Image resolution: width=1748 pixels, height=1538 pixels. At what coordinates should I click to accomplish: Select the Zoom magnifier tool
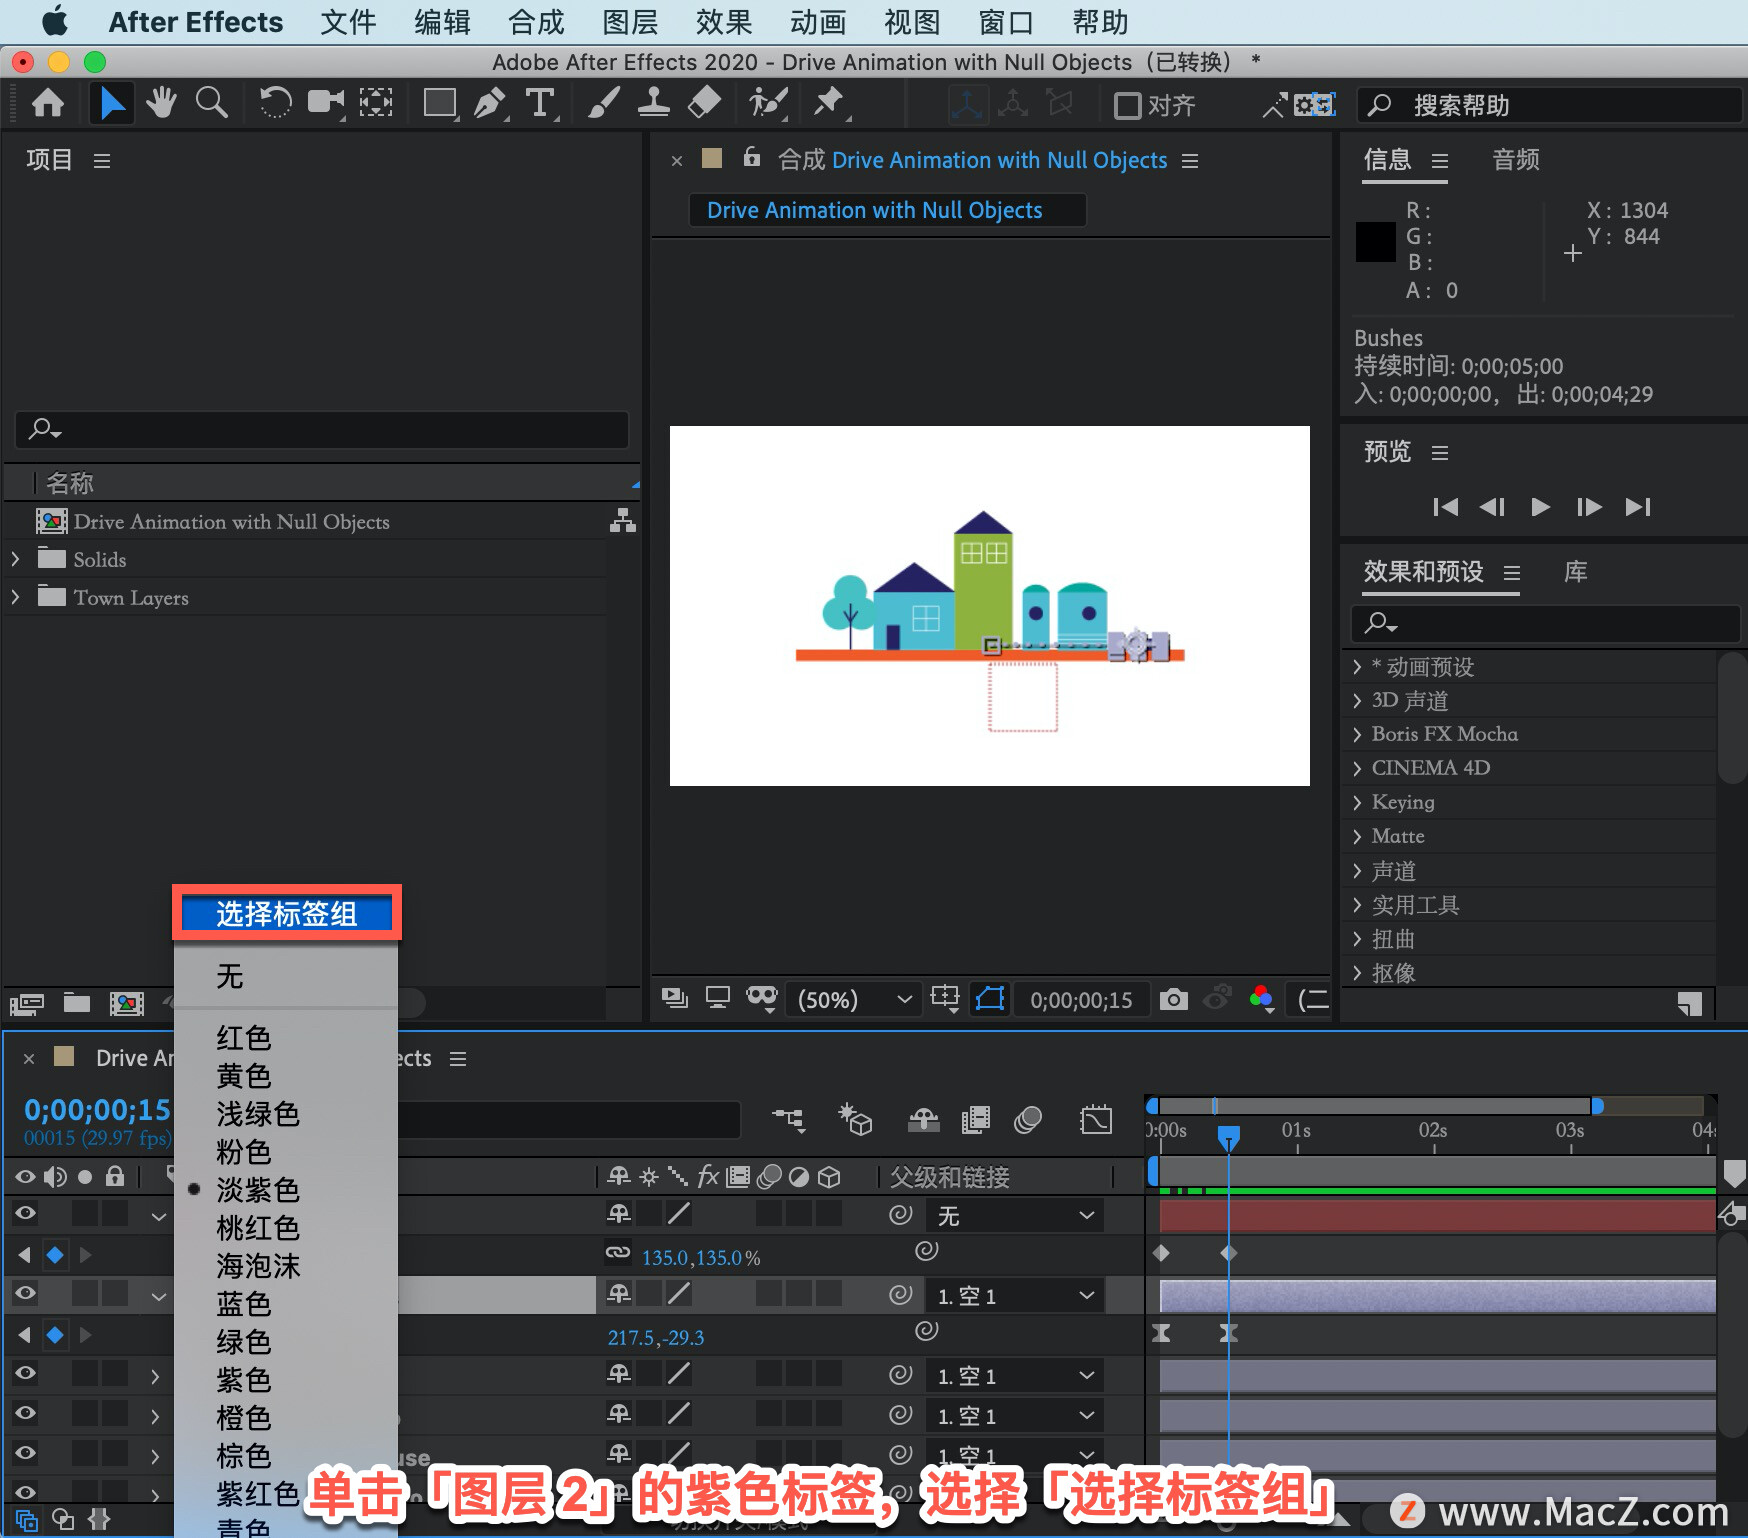pos(211,103)
